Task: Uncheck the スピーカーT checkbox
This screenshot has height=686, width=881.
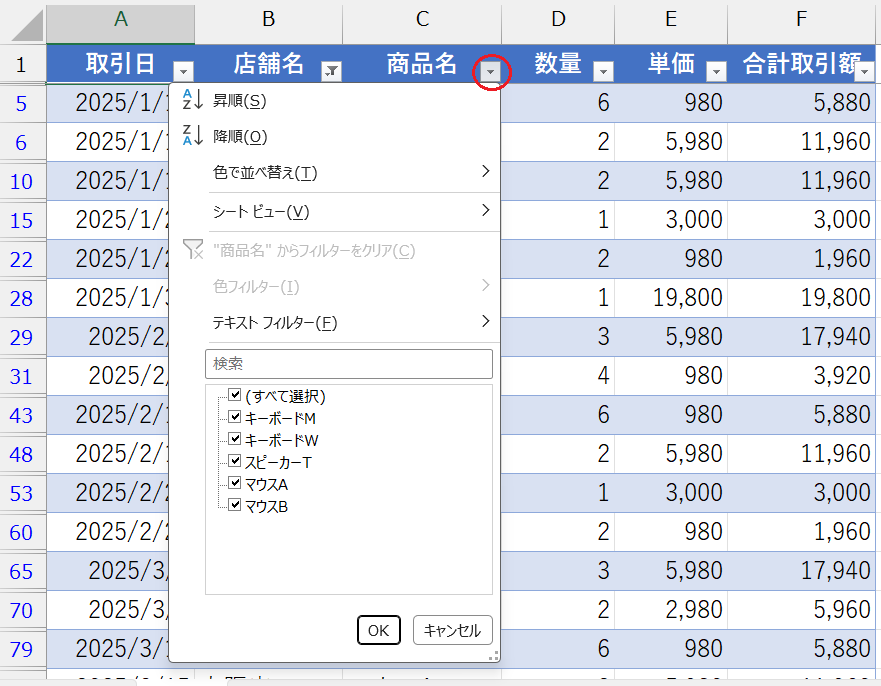Action: (235, 462)
